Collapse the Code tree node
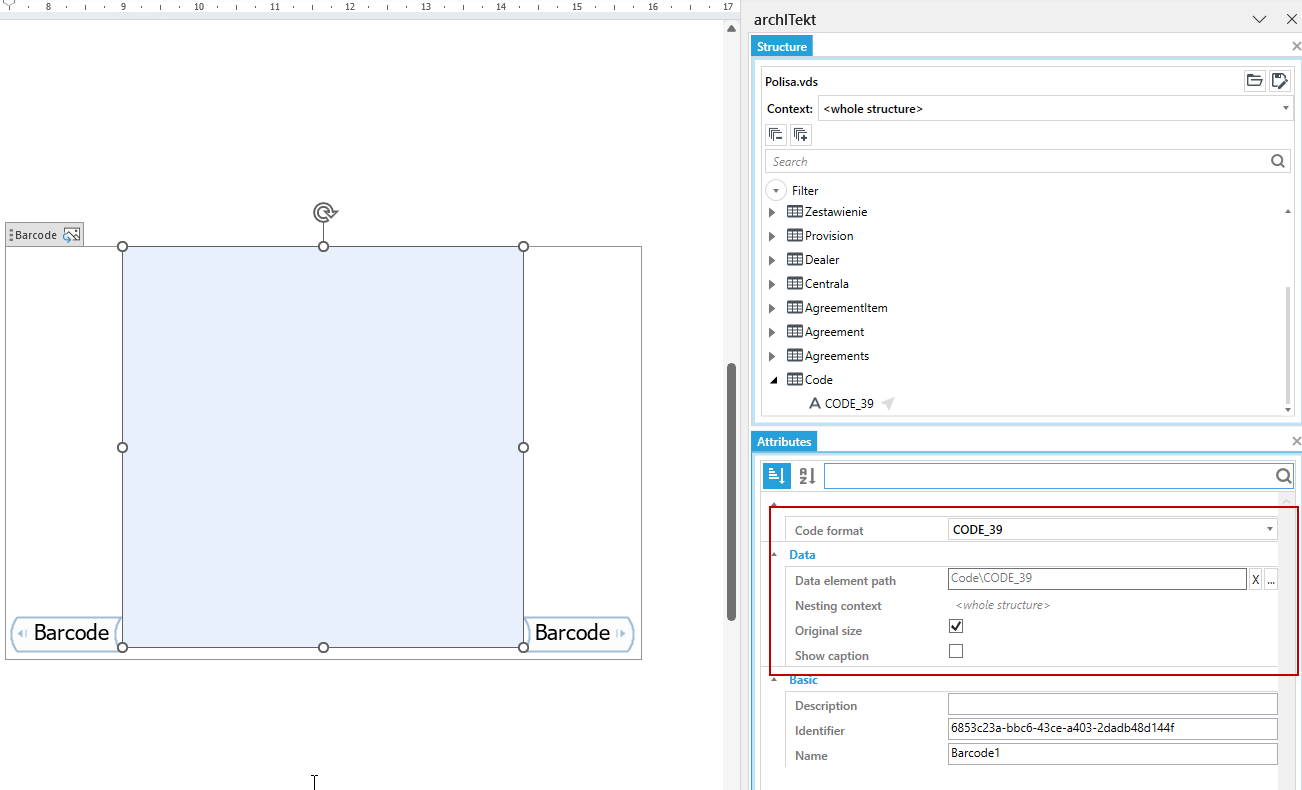 773,380
